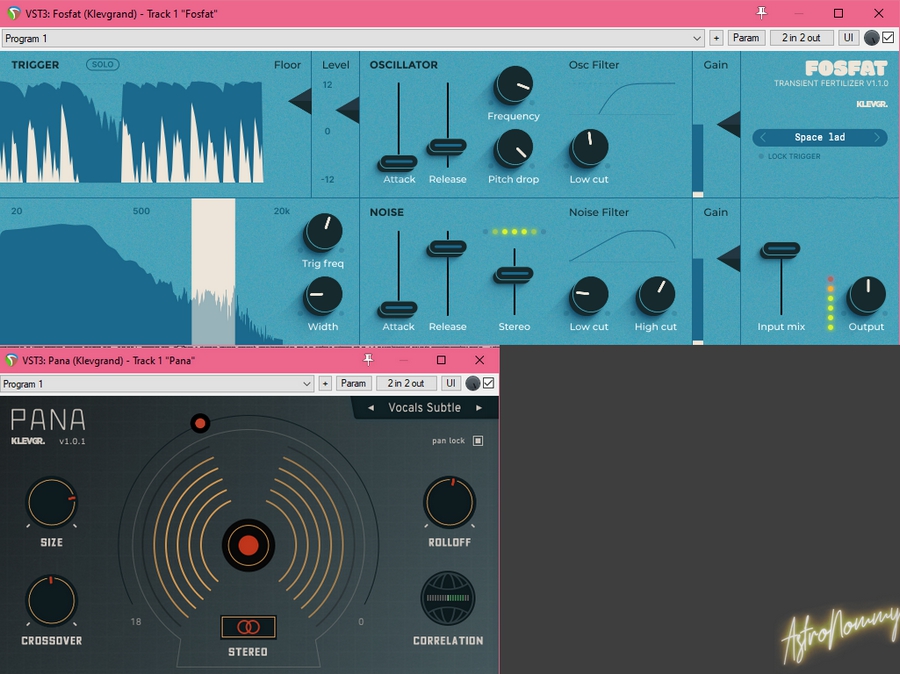
Task: Click the Fosfat Frequency knob
Action: pos(513,87)
